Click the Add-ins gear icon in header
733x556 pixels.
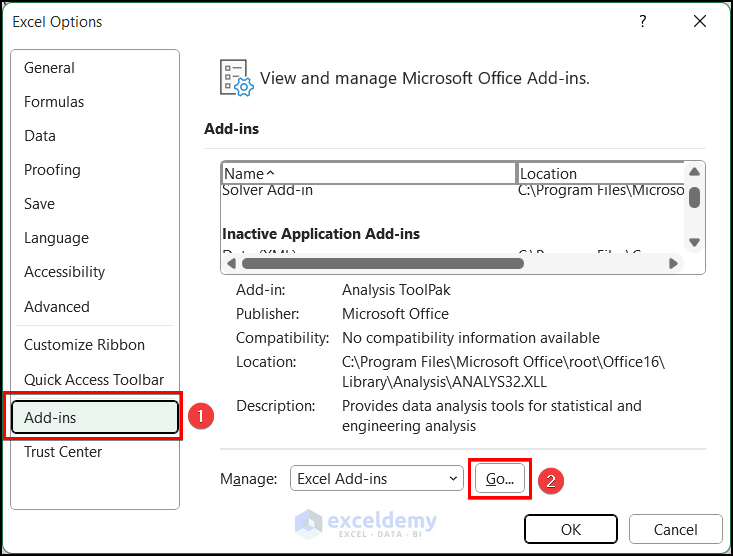click(x=236, y=77)
